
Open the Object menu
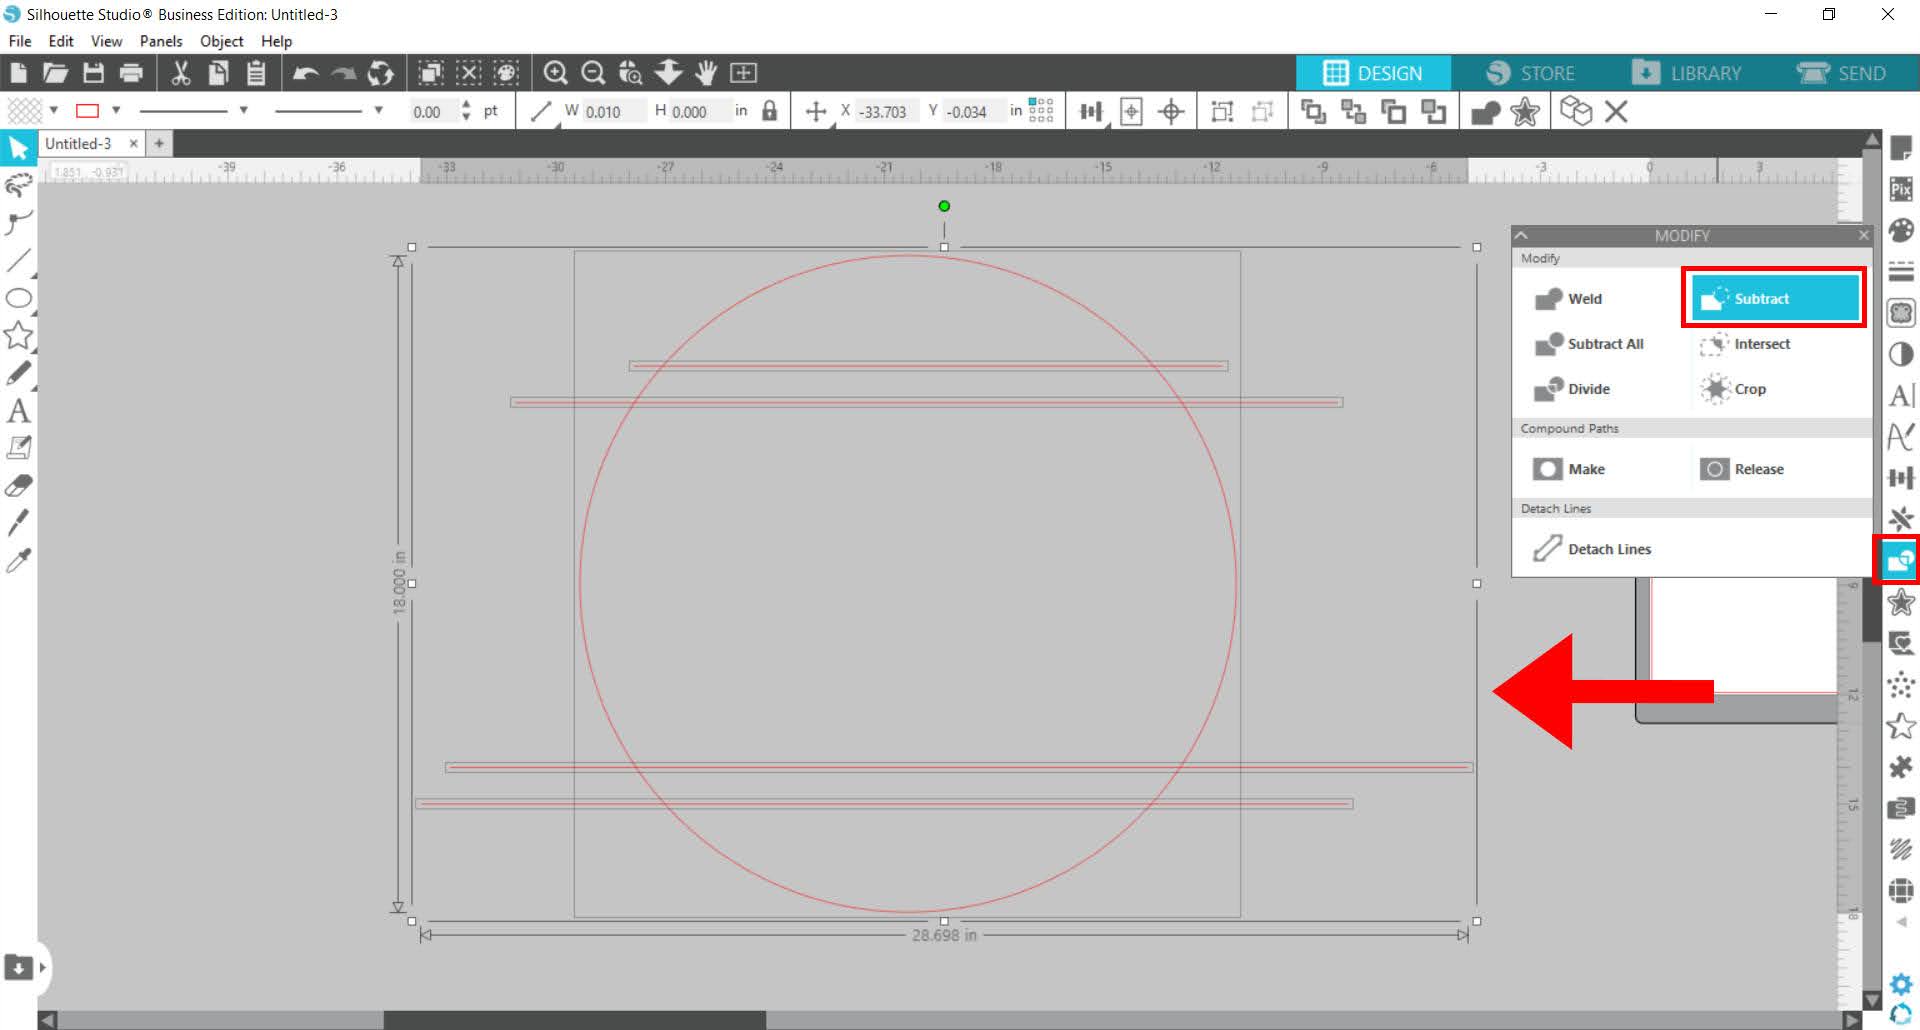(220, 41)
